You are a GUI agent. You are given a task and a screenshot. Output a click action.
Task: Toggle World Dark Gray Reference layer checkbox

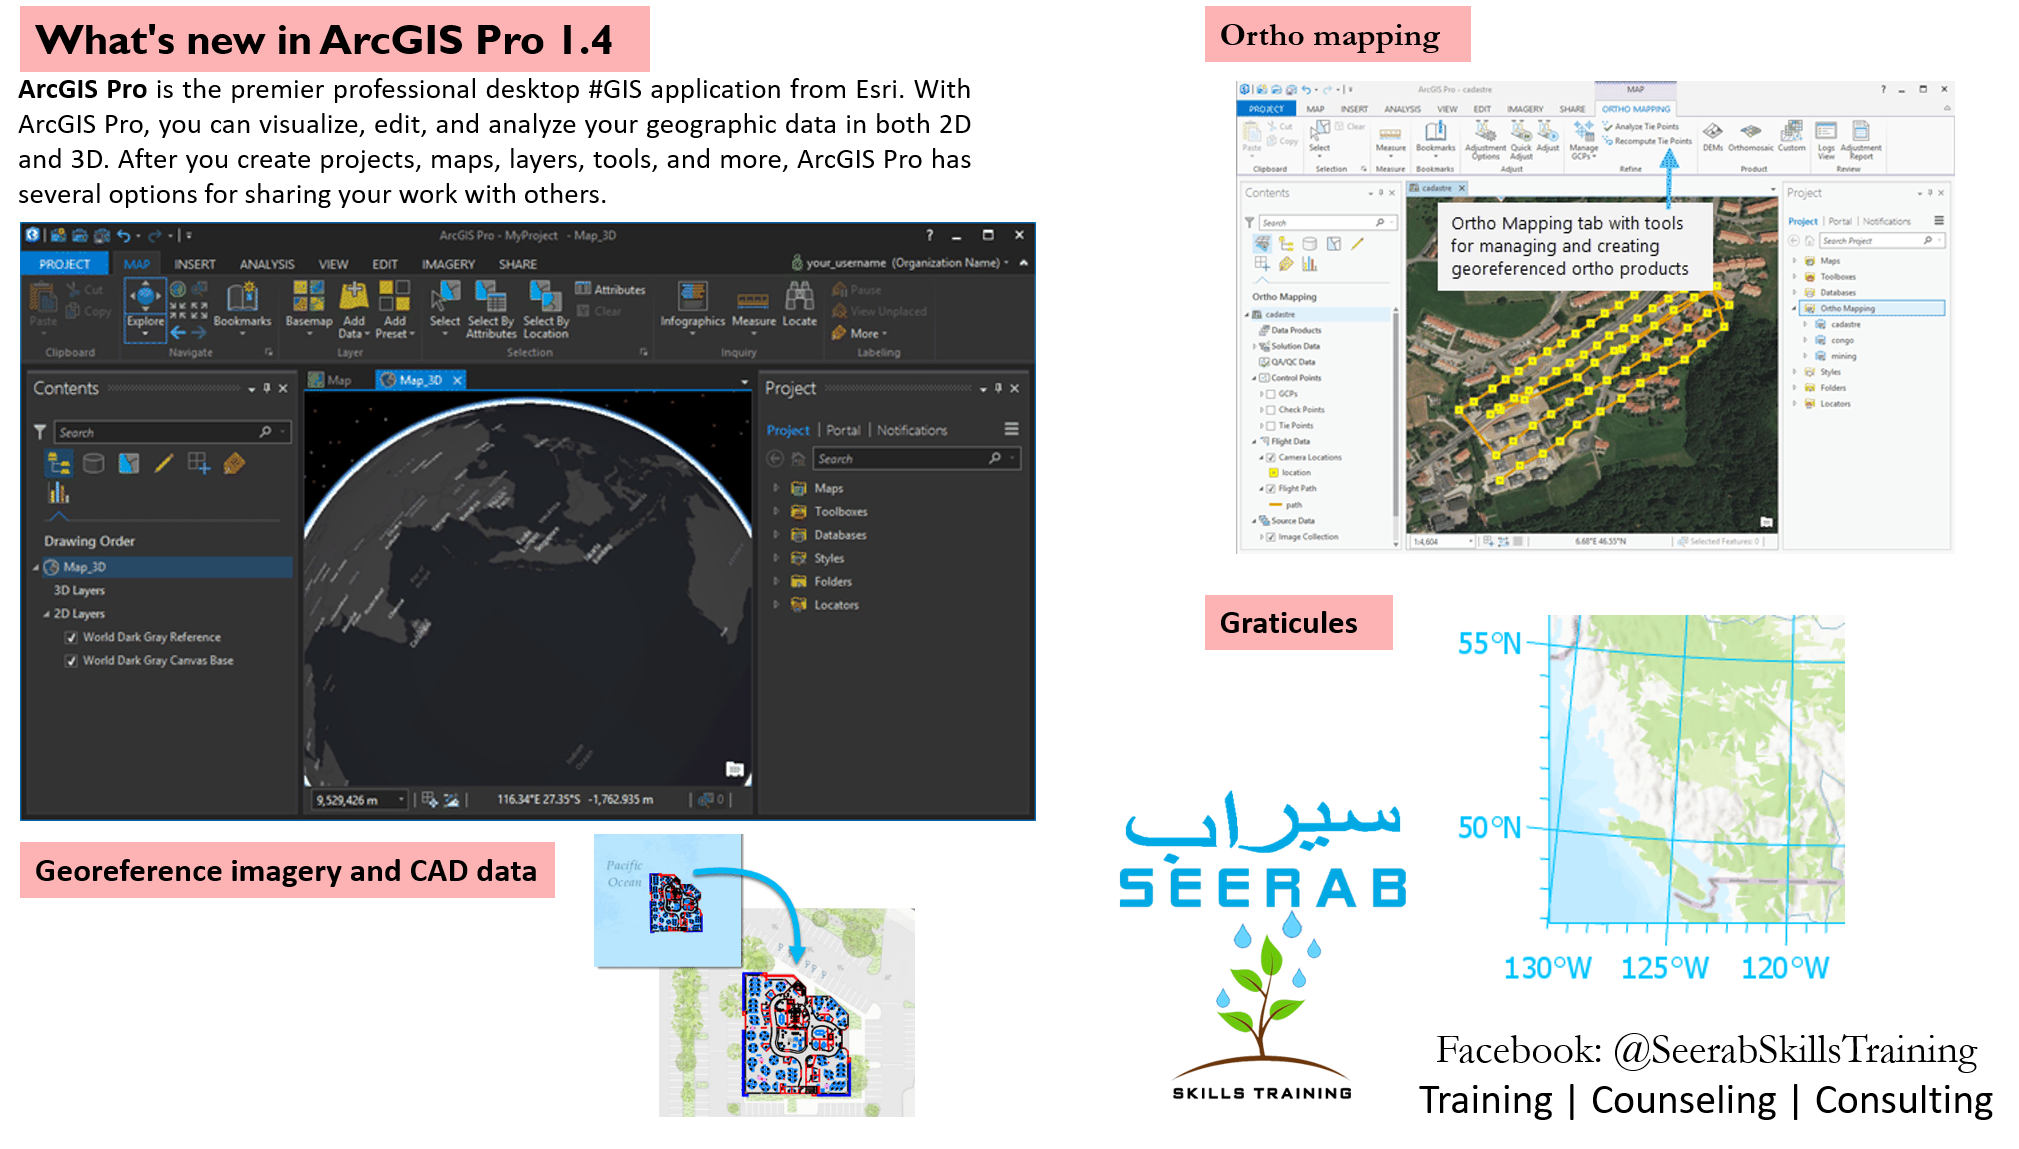[x=71, y=637]
